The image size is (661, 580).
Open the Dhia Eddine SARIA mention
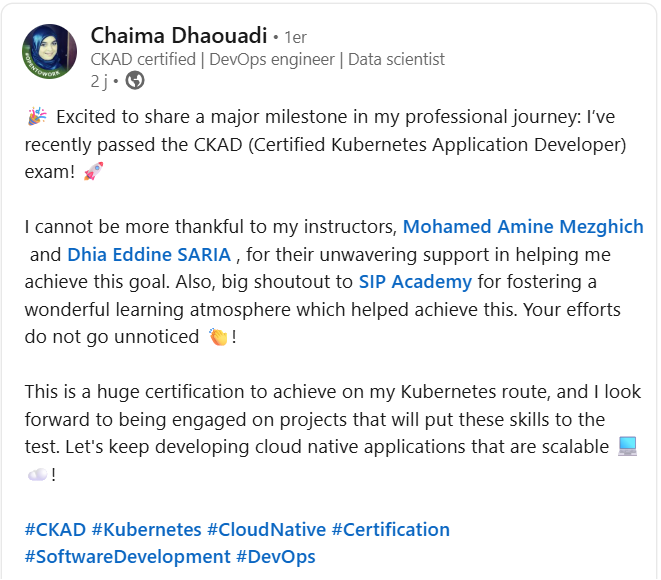(x=149, y=255)
